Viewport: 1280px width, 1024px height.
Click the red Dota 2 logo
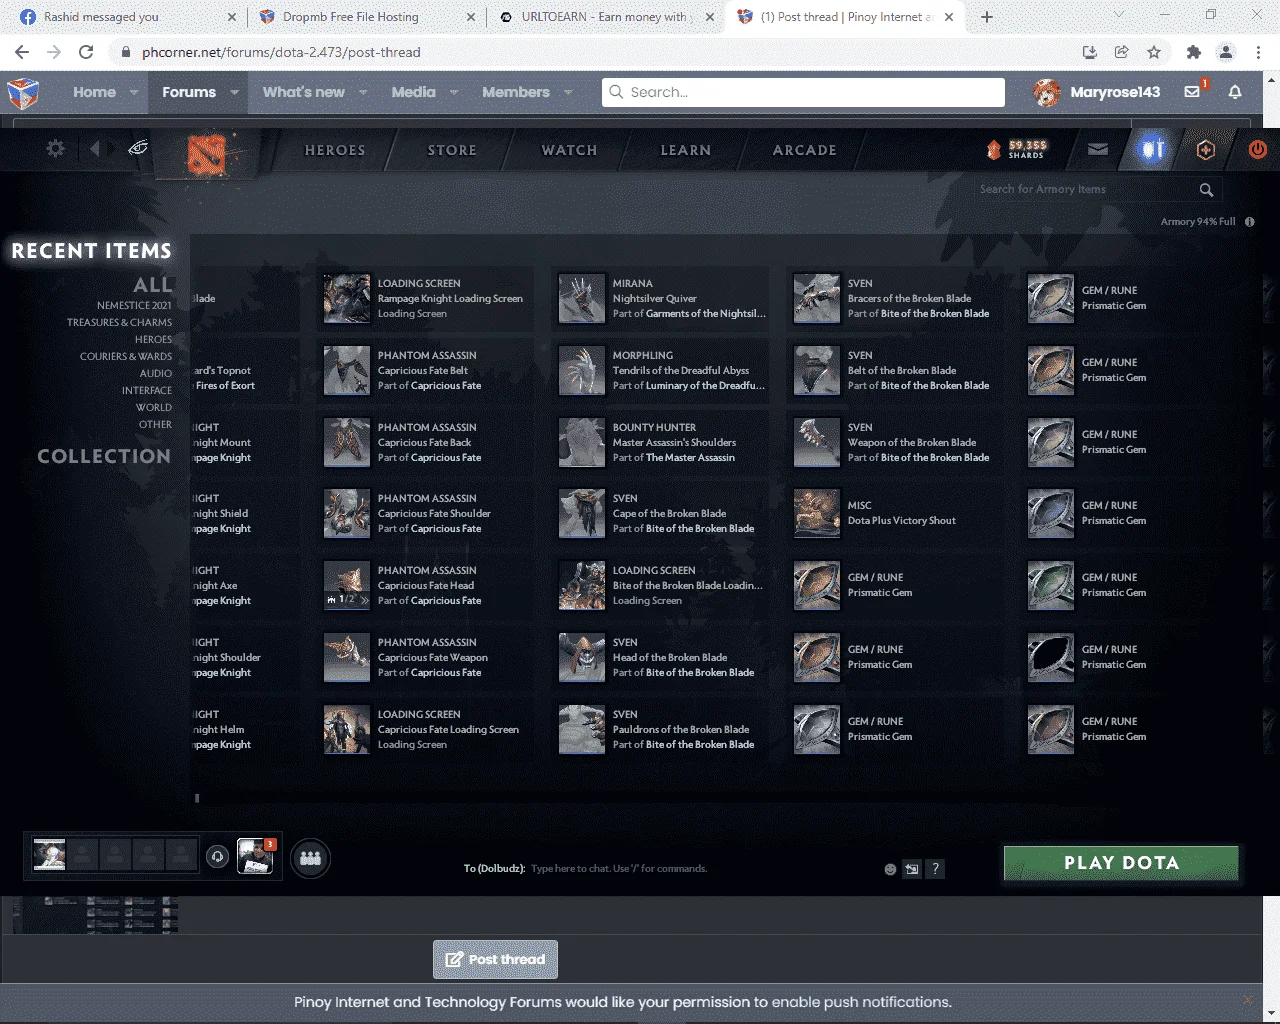(x=207, y=154)
